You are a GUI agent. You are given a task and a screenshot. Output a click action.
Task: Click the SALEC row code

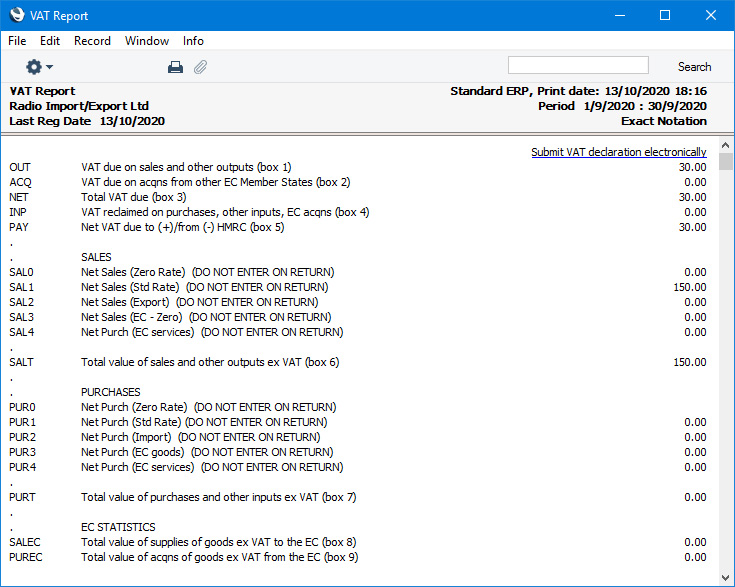pos(25,542)
